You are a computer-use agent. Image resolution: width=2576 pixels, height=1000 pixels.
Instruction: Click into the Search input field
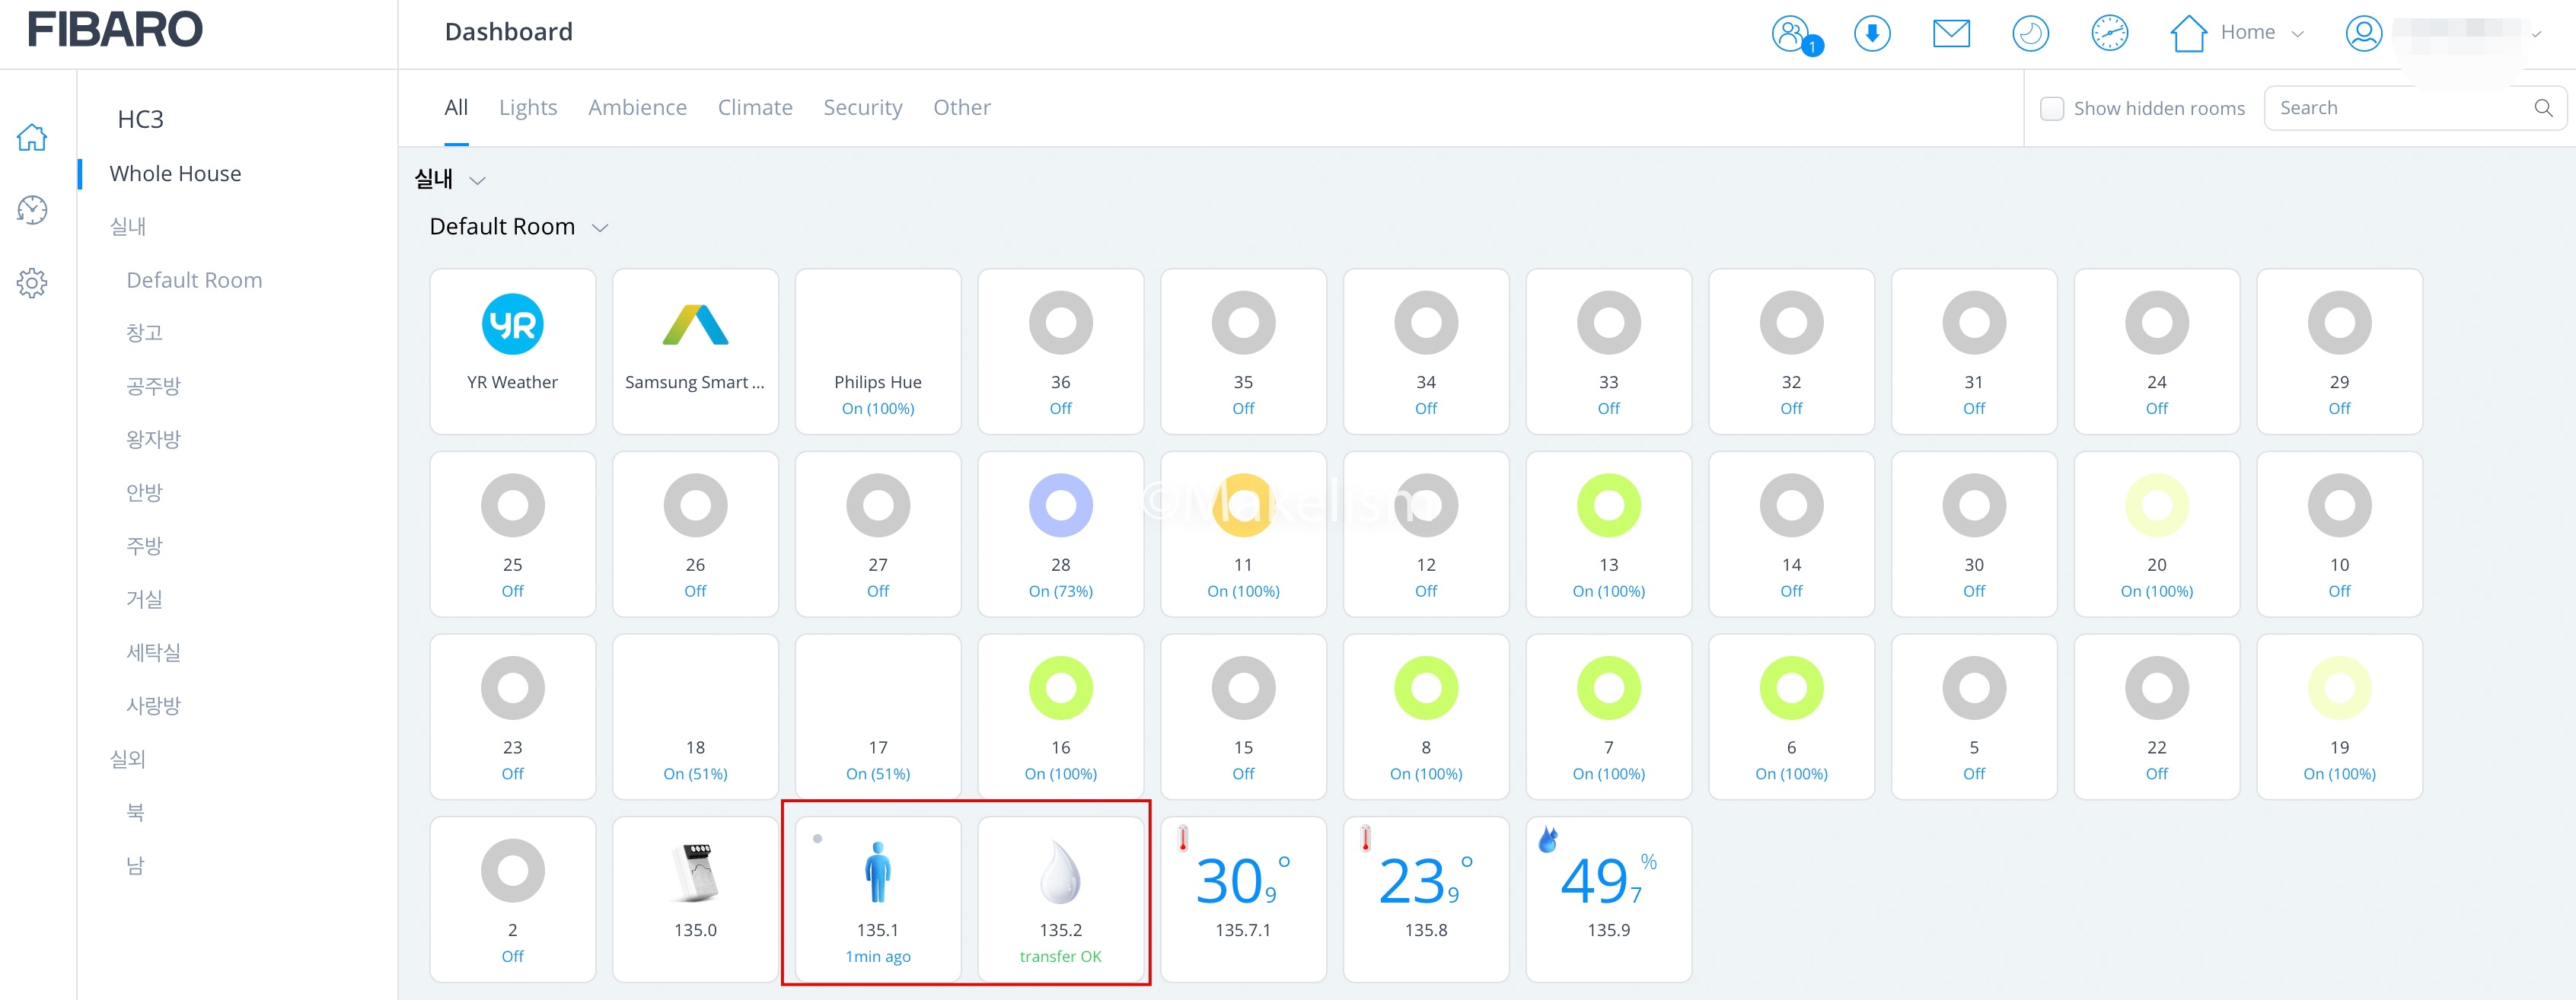point(2400,108)
